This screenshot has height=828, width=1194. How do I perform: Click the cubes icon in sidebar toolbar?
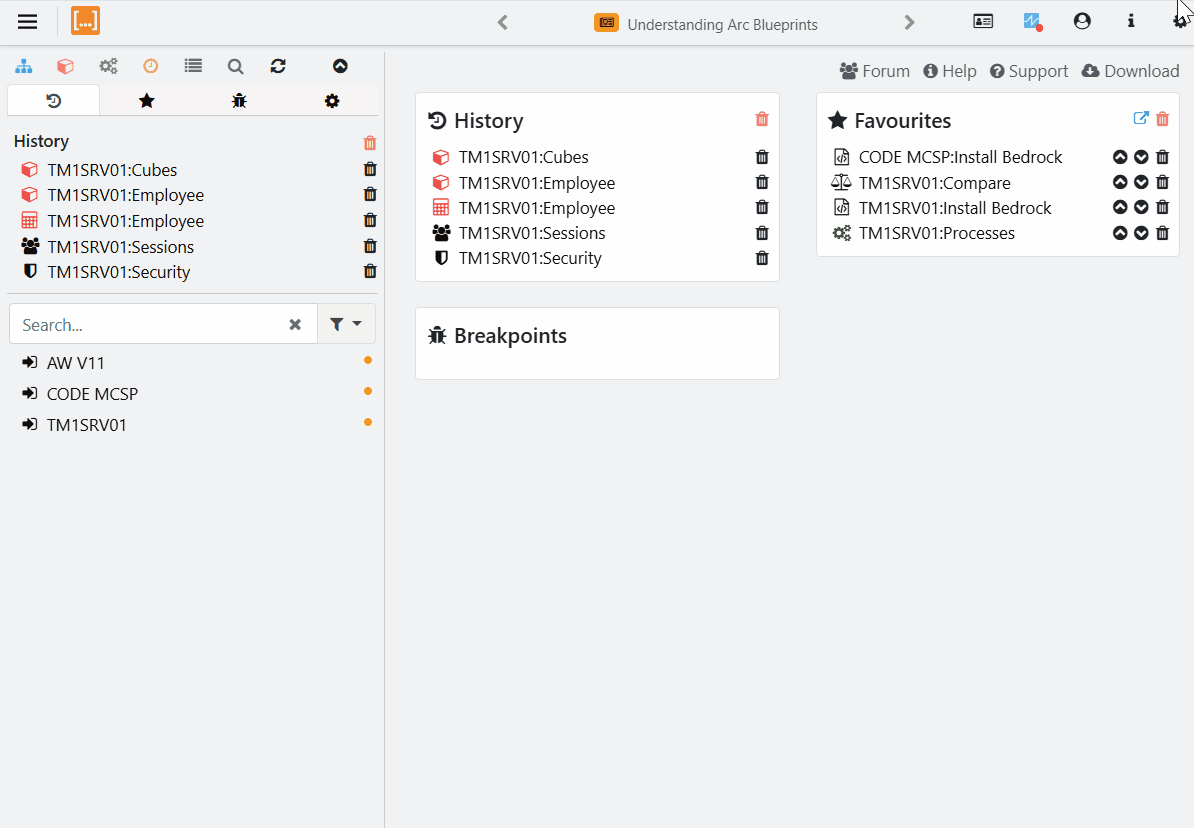click(x=65, y=66)
